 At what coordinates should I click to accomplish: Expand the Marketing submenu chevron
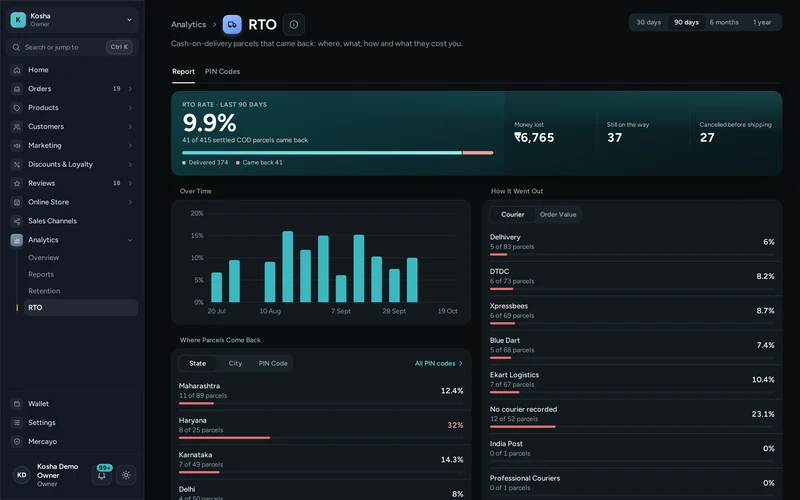[130, 145]
